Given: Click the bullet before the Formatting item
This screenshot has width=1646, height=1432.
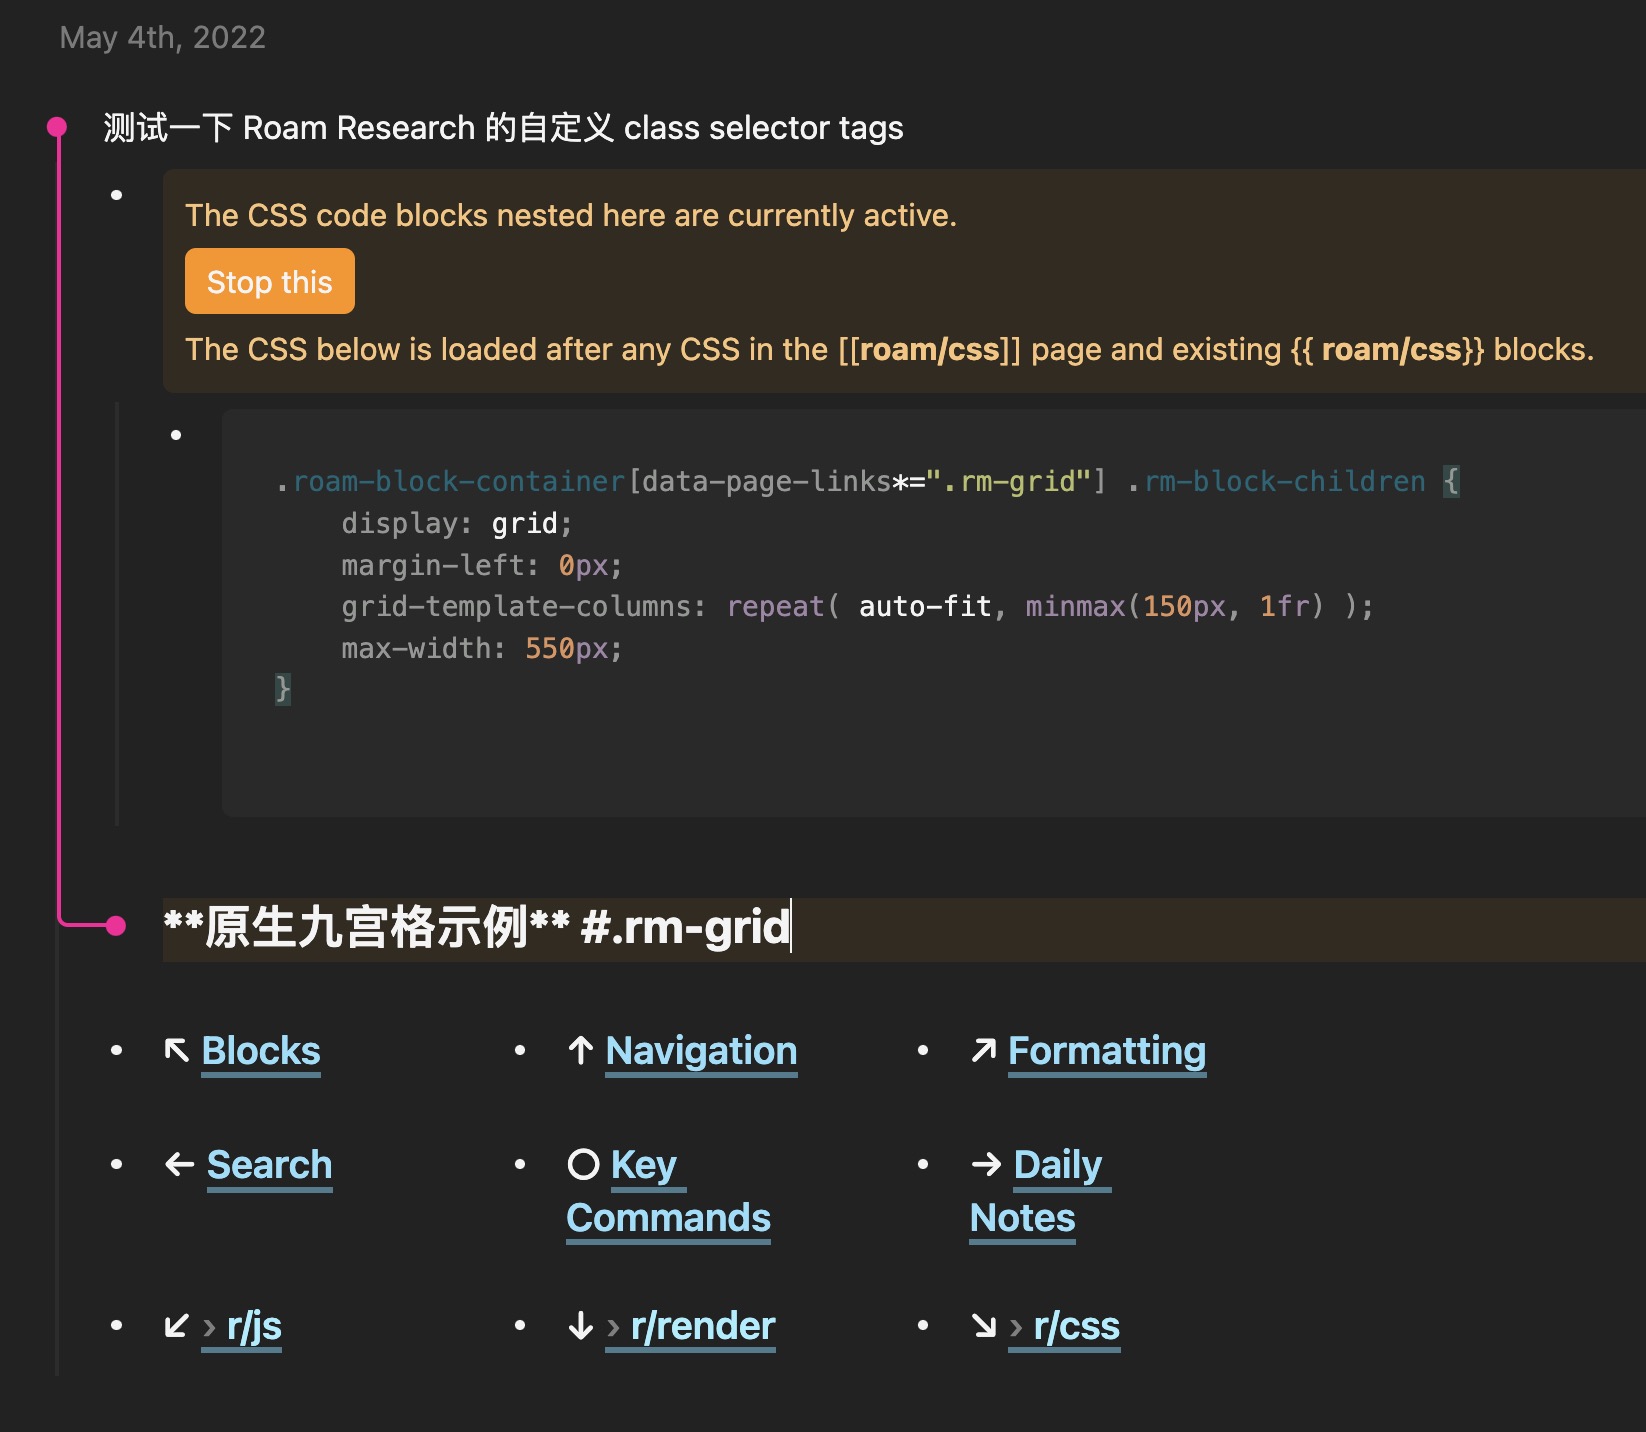Looking at the screenshot, I should tap(923, 1050).
